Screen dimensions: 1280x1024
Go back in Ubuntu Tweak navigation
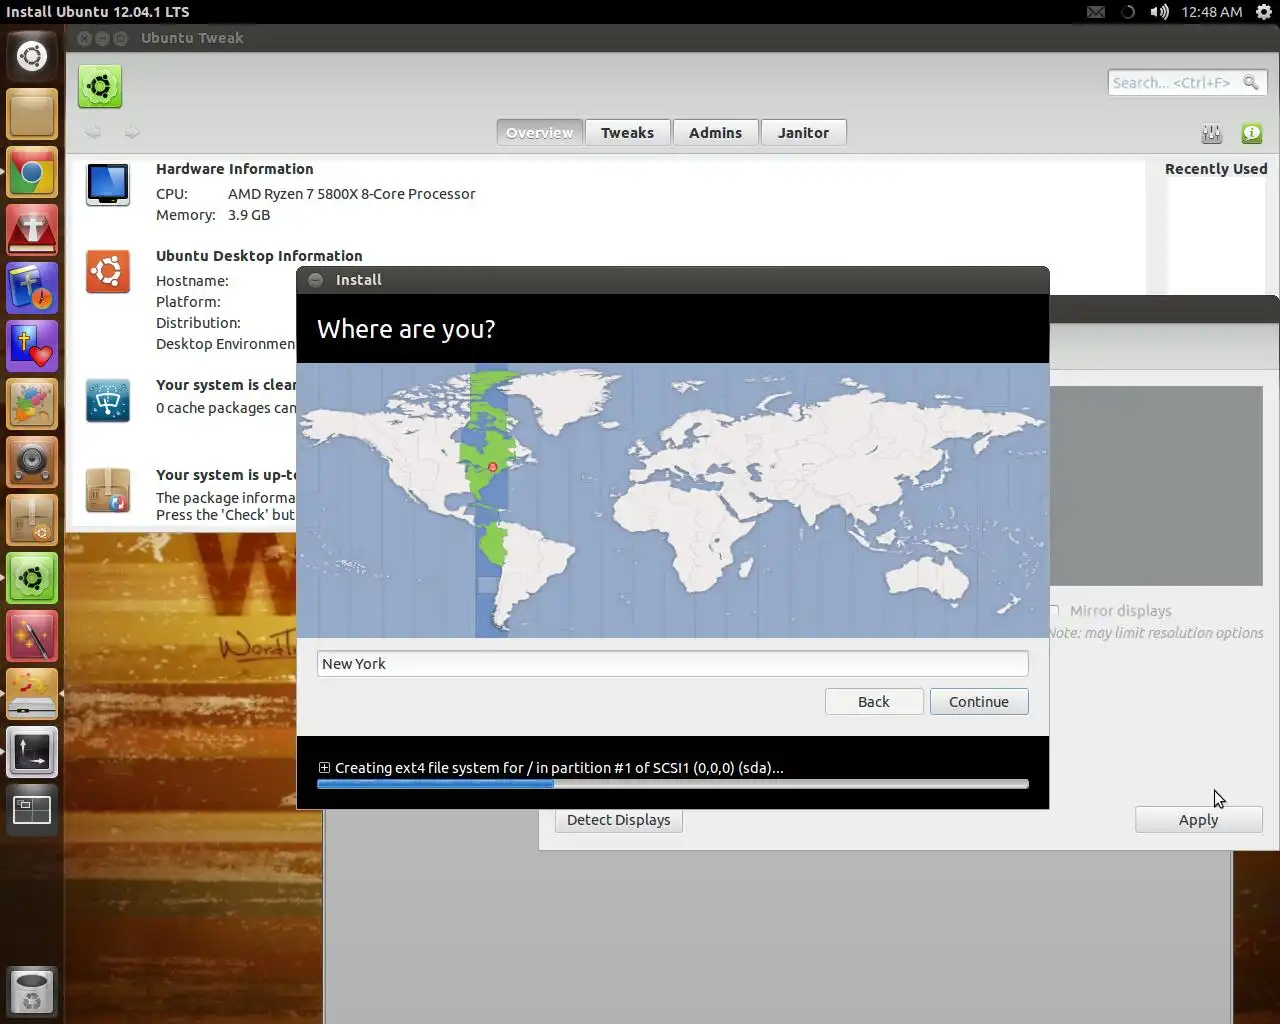[93, 132]
